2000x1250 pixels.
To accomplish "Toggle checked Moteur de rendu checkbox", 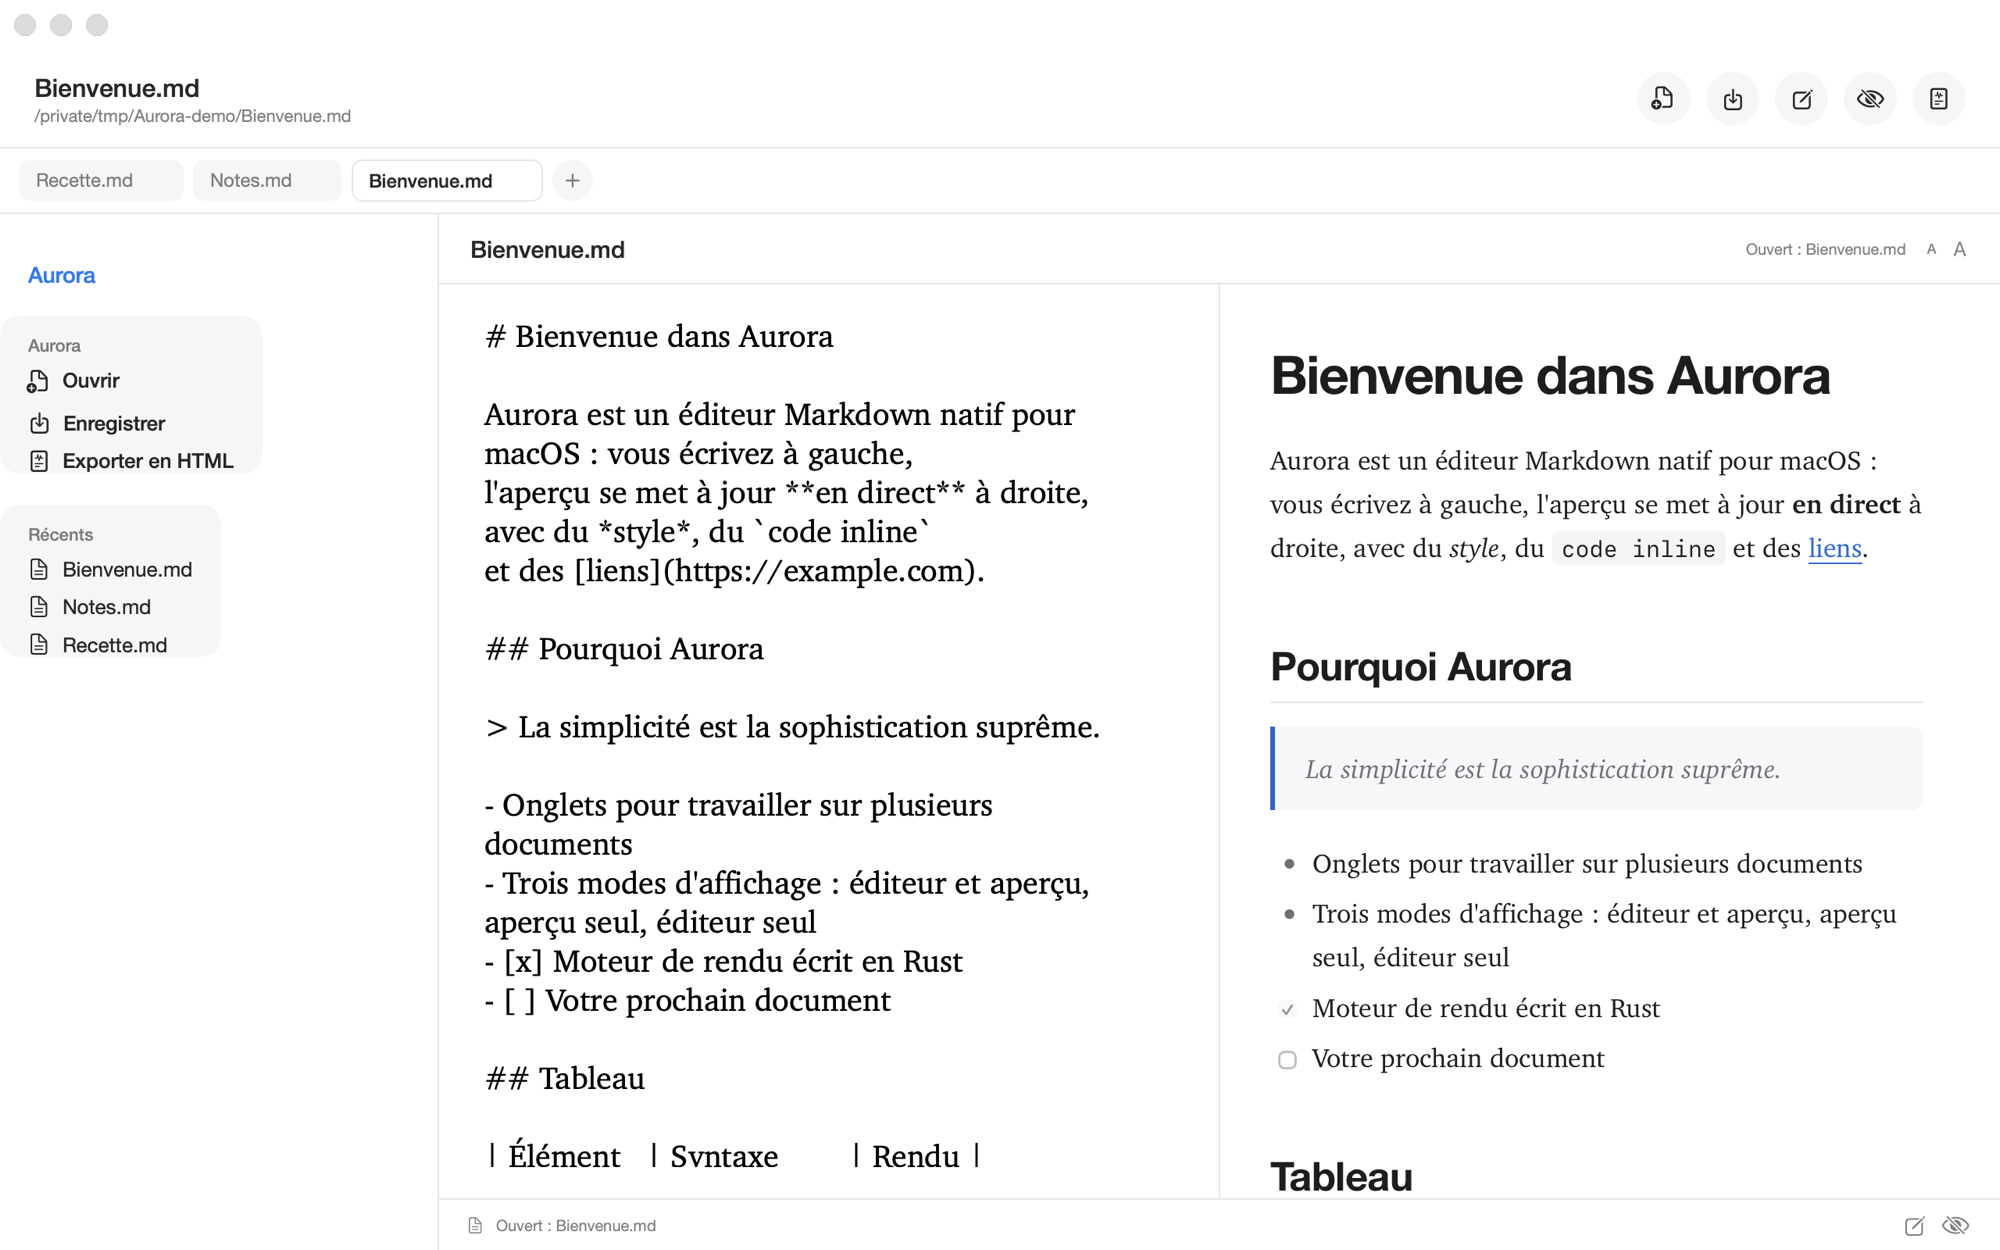I will pos(1287,1010).
